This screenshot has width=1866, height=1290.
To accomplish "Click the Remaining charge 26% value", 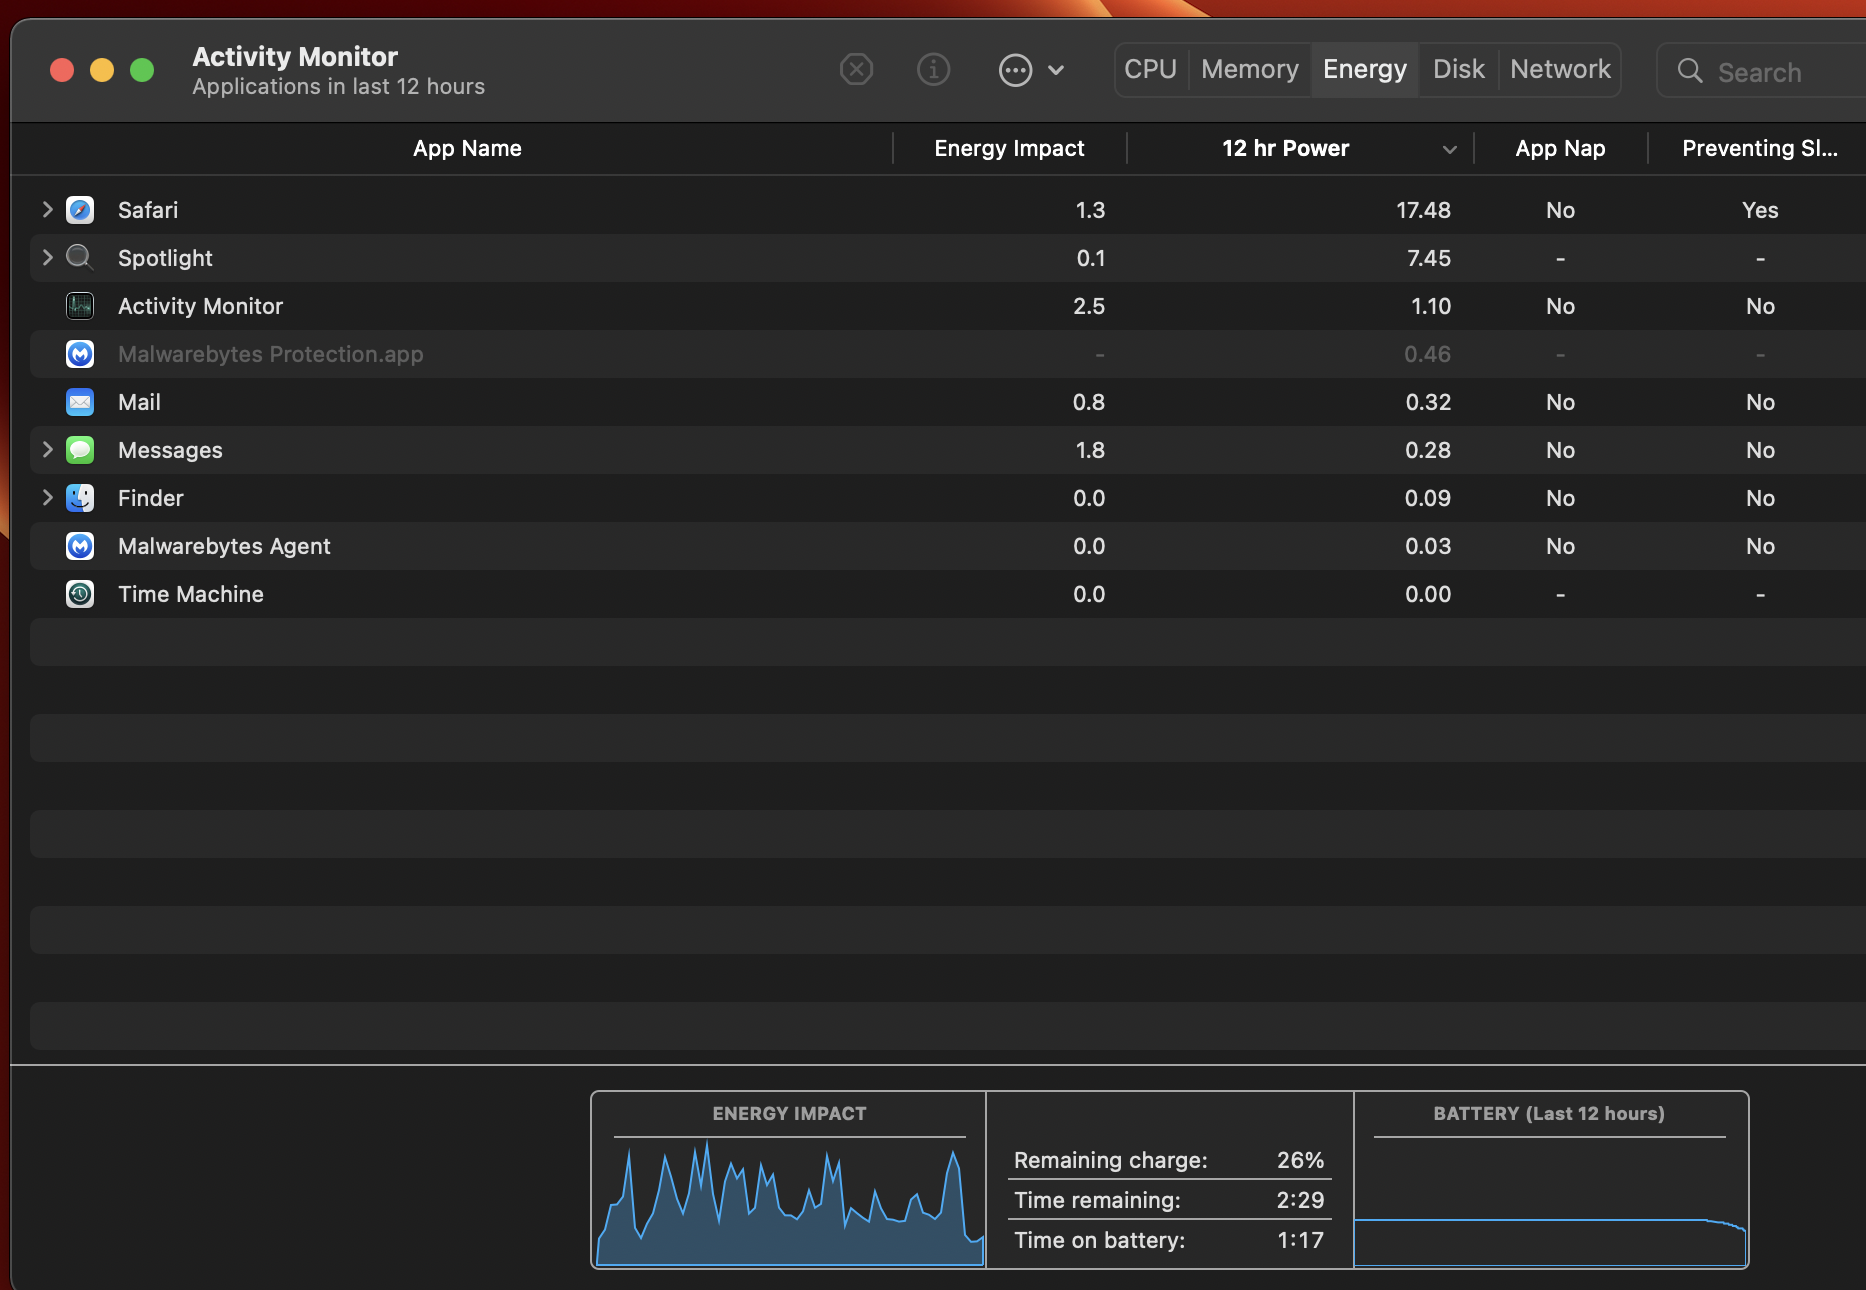I will pos(1300,1160).
